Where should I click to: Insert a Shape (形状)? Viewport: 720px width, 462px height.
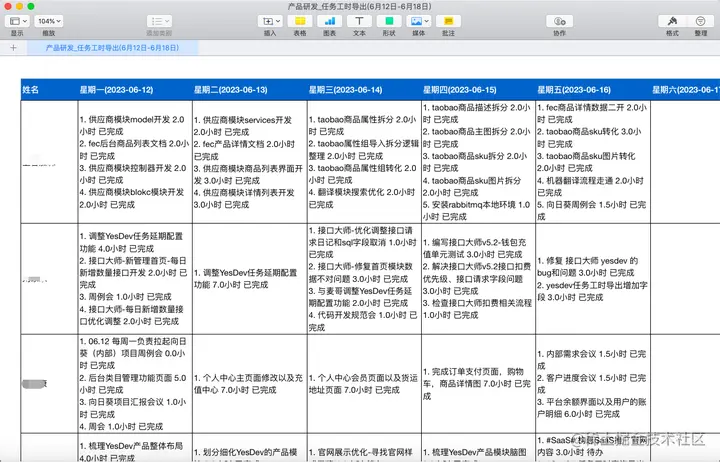389,21
